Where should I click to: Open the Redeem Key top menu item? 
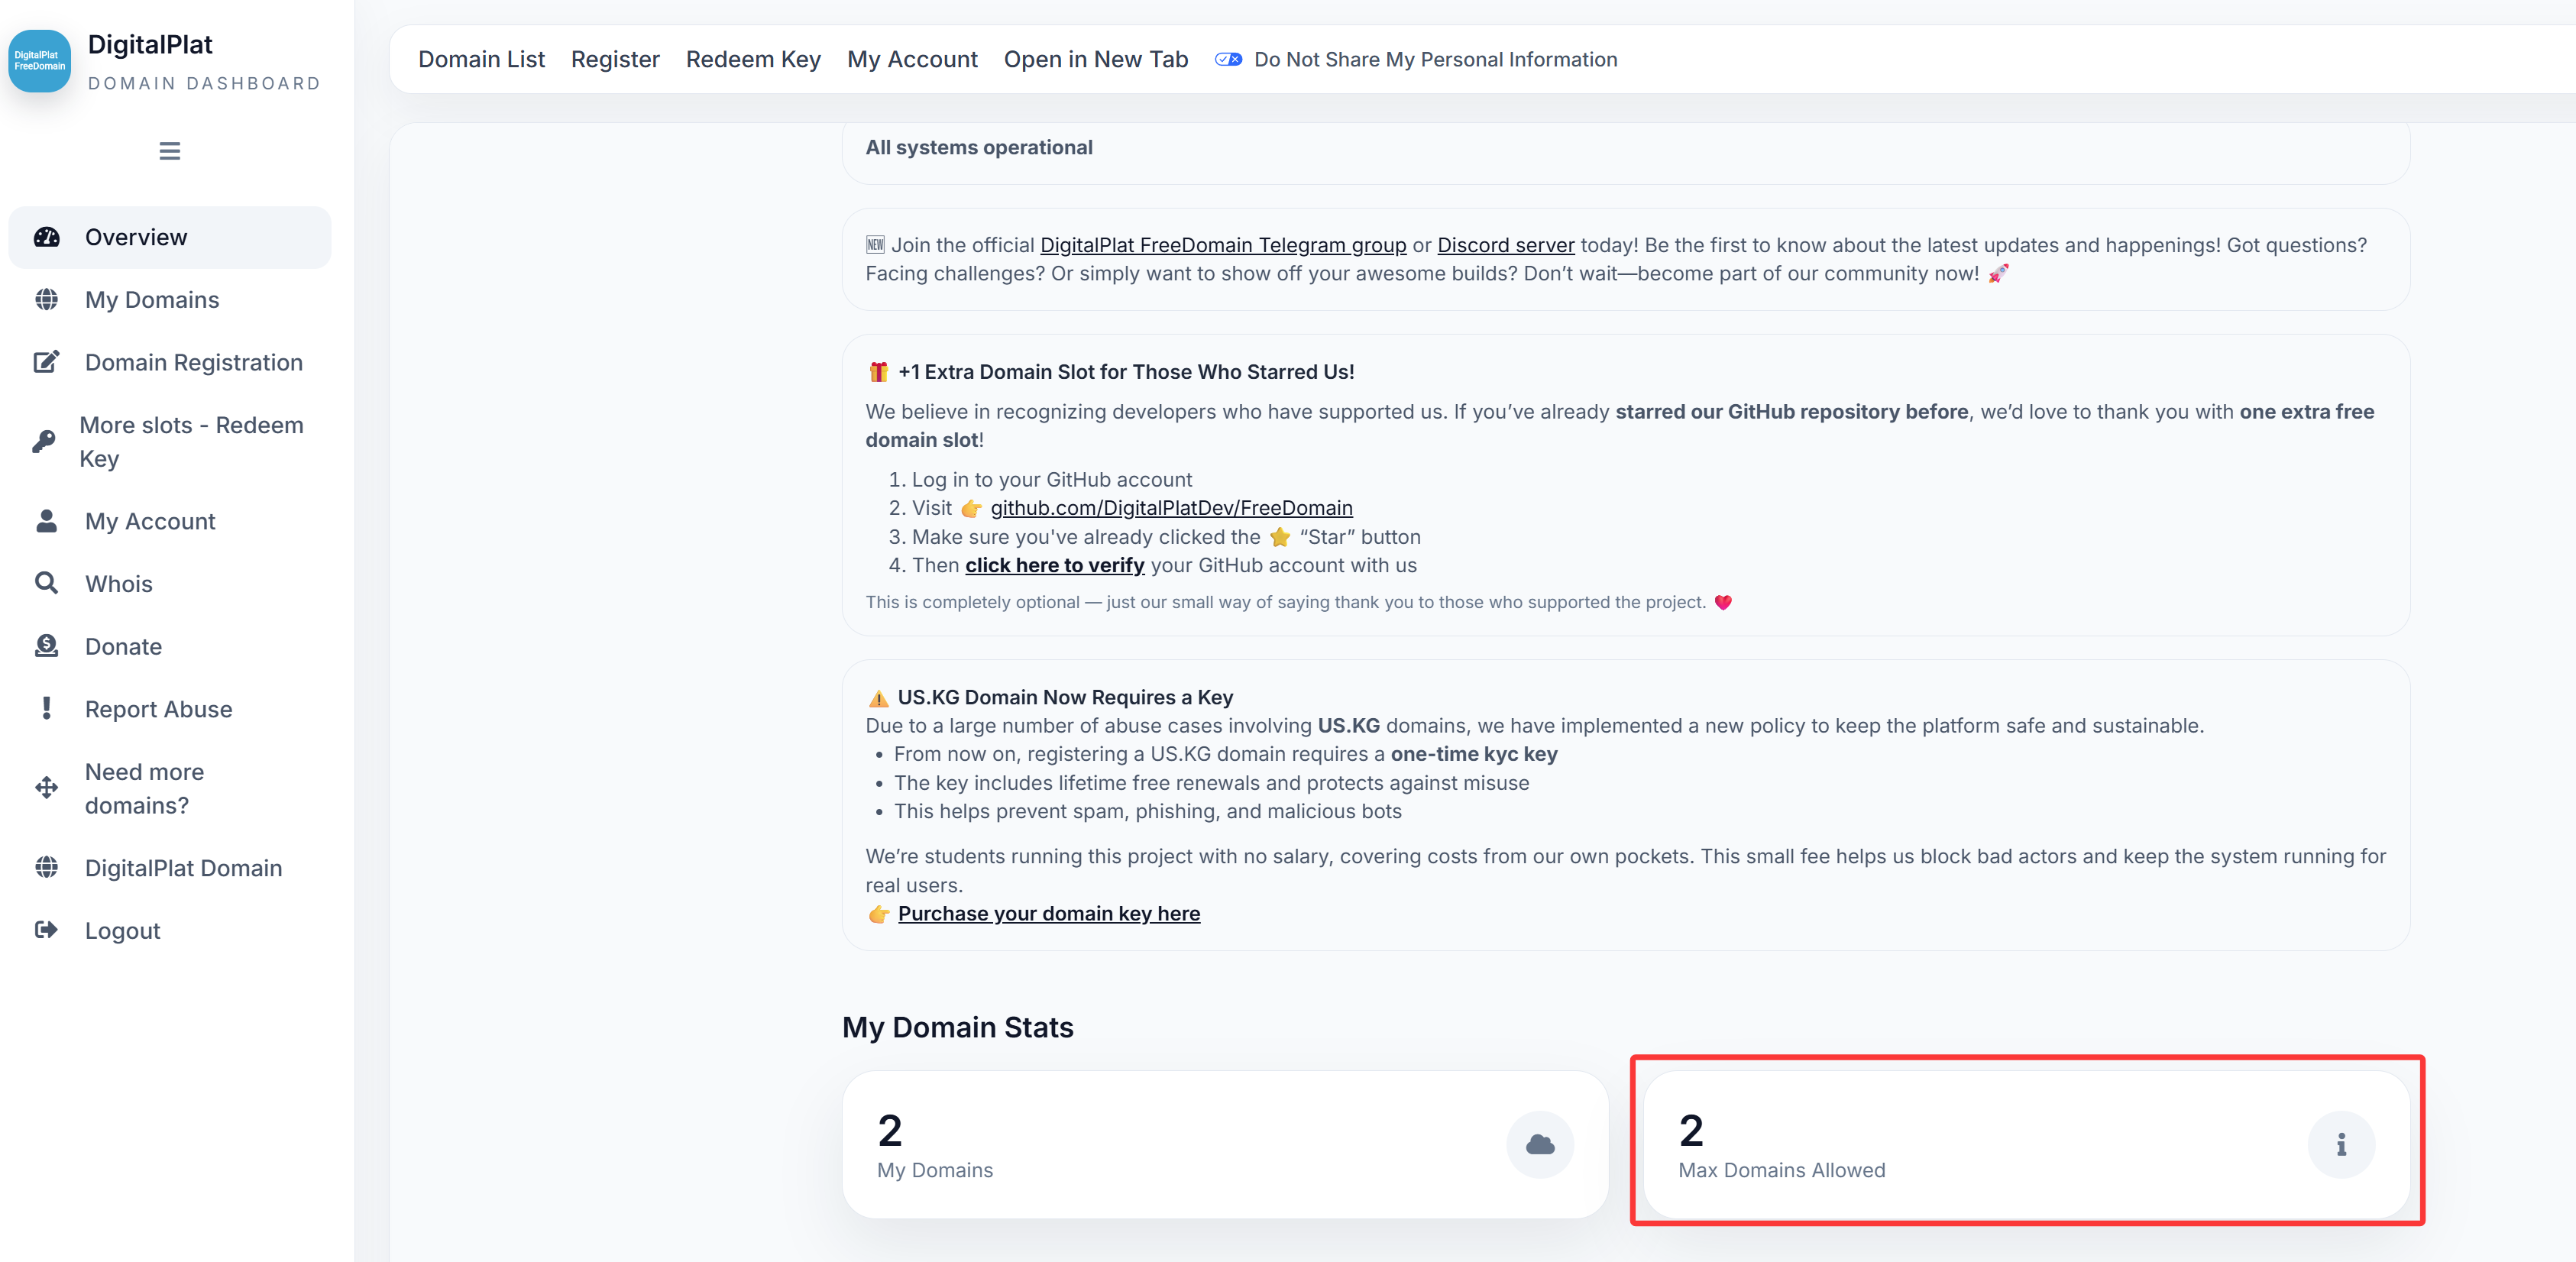753,60
